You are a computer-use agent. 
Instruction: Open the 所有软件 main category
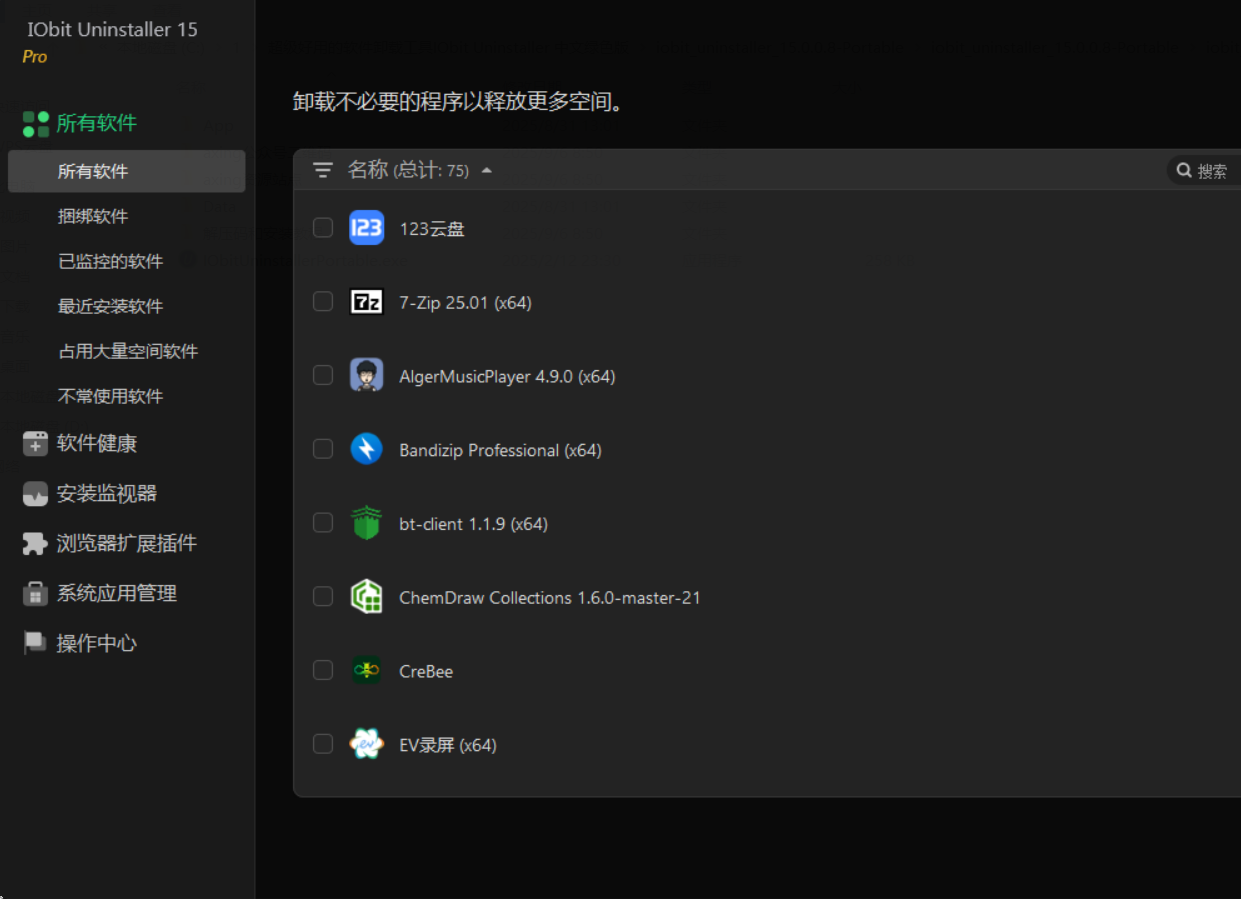click(x=96, y=124)
